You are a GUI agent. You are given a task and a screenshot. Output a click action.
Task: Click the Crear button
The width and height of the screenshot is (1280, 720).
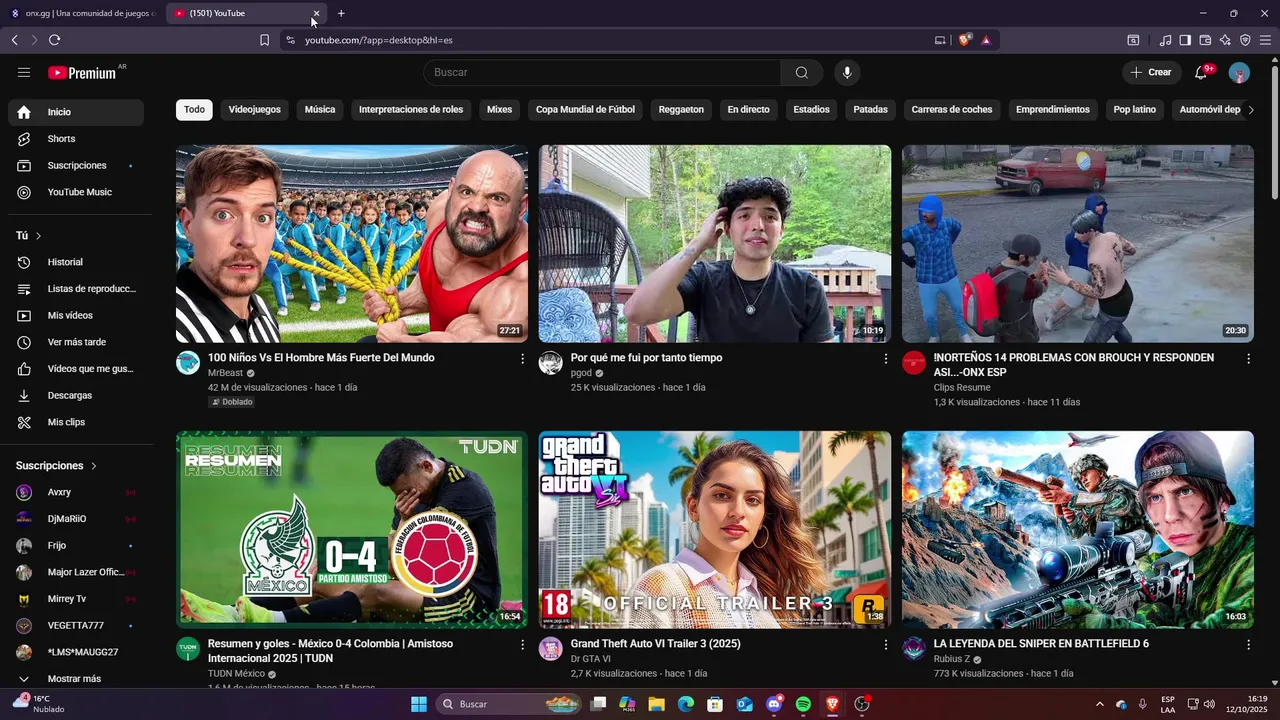click(x=1151, y=72)
